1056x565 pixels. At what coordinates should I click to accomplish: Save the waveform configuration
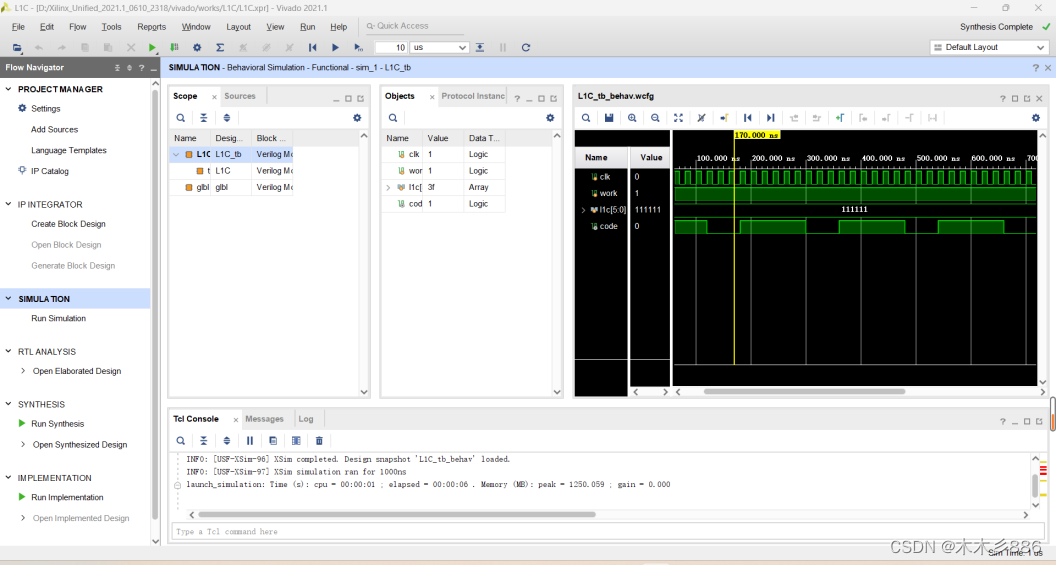pyautogui.click(x=609, y=118)
